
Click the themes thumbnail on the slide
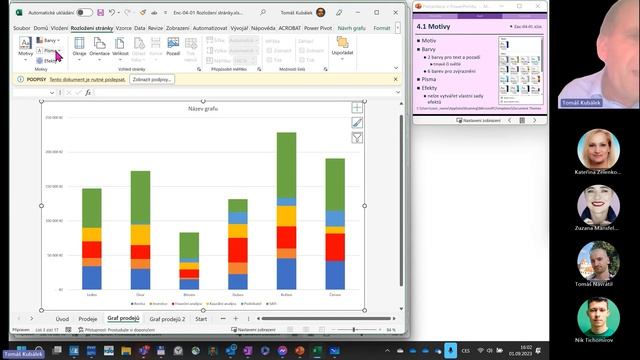(x=521, y=71)
